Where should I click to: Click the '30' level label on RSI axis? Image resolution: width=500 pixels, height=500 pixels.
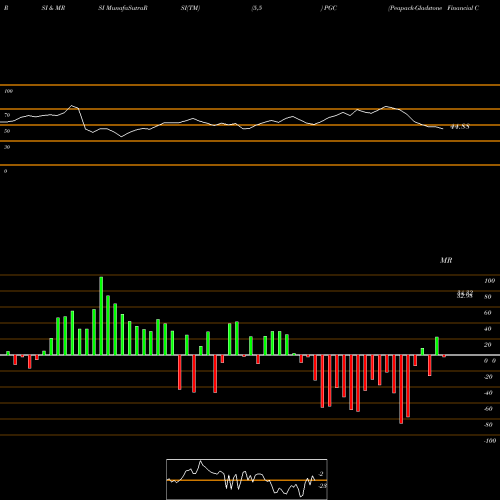click(x=7, y=147)
